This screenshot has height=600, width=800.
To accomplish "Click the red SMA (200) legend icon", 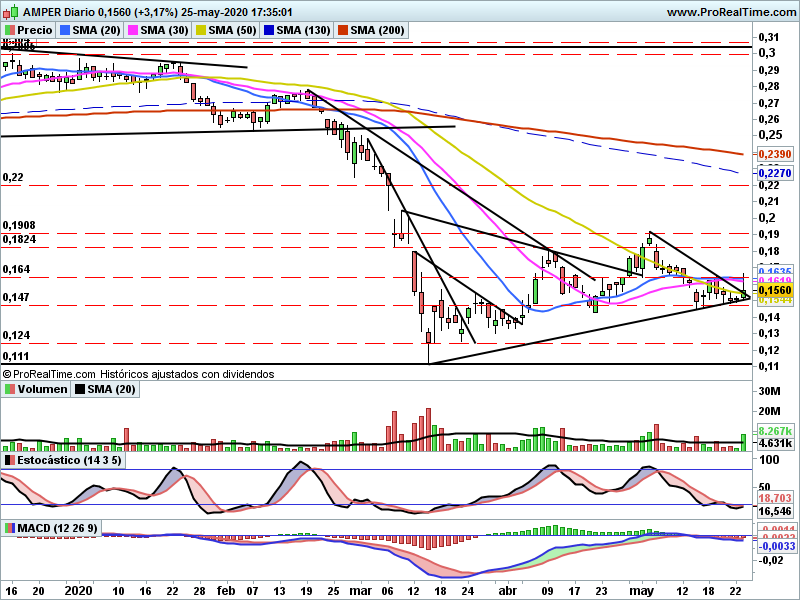I will point(342,31).
